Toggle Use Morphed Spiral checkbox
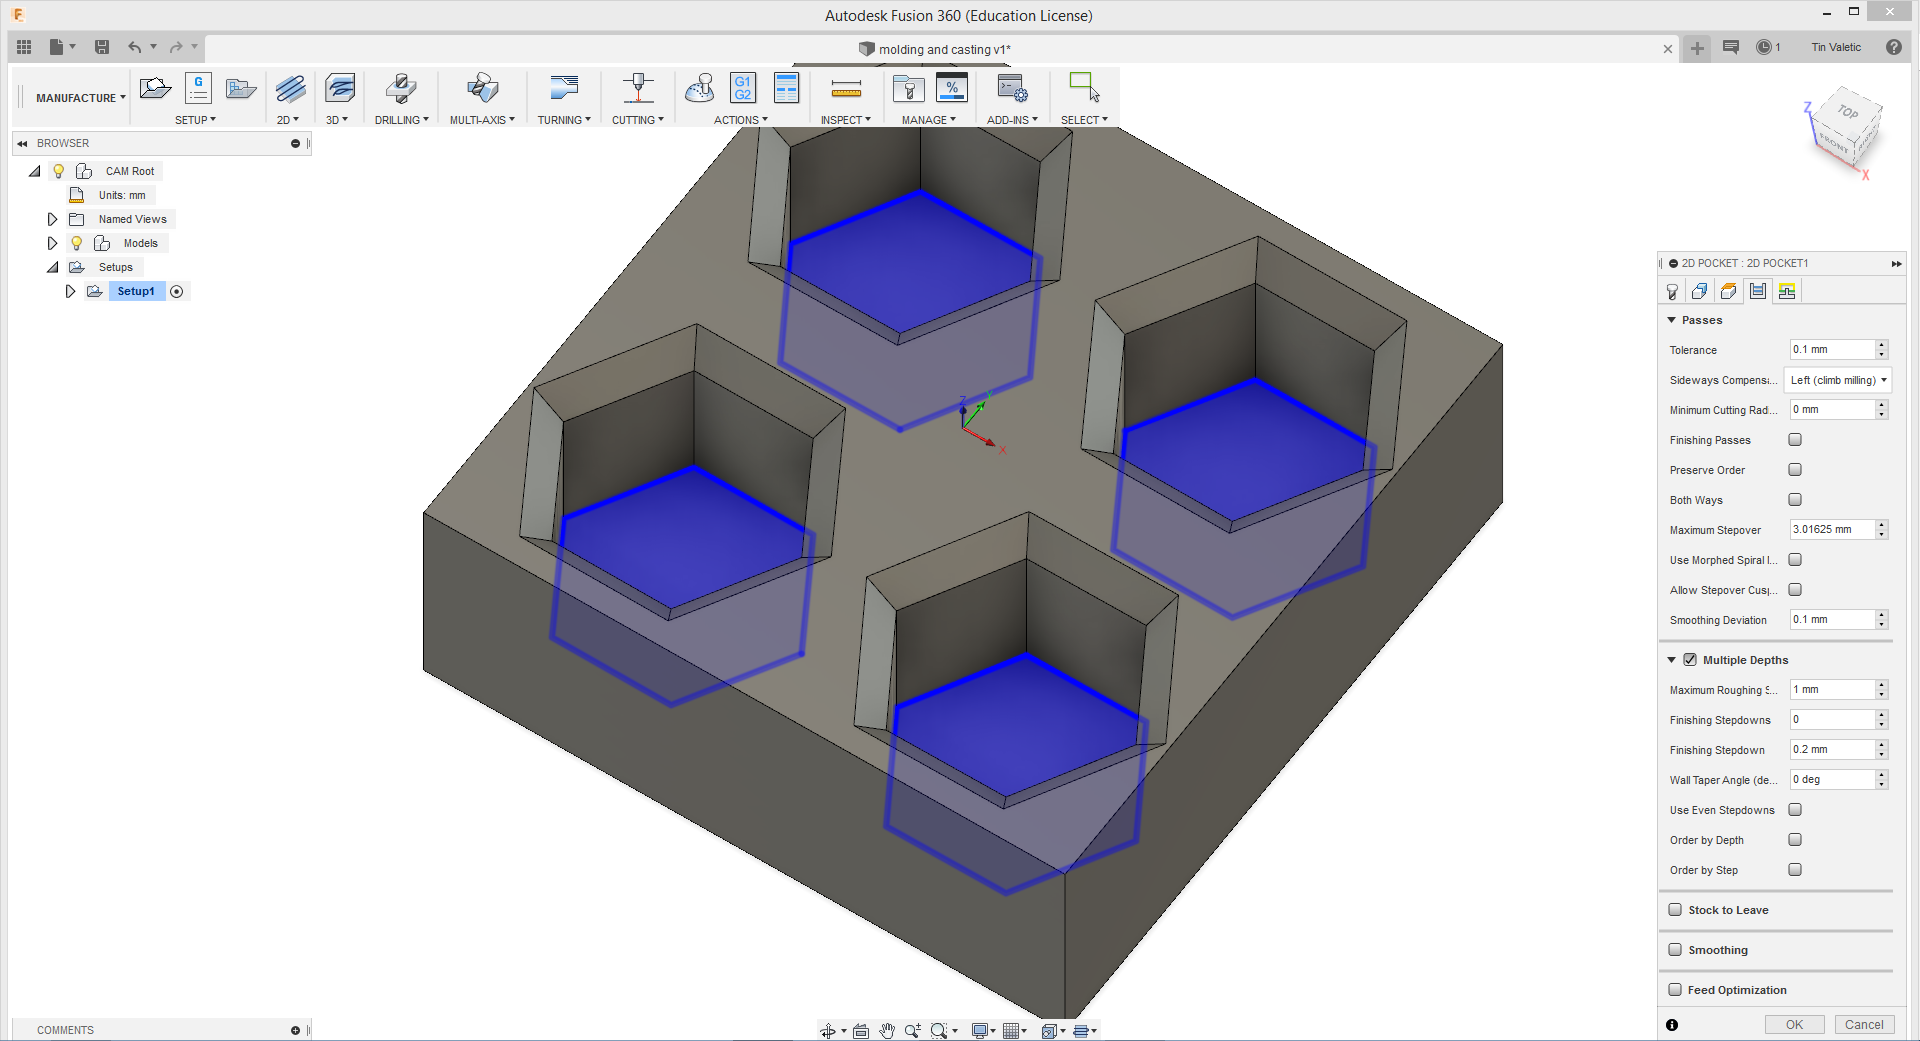The height and width of the screenshot is (1041, 1920). click(x=1795, y=560)
